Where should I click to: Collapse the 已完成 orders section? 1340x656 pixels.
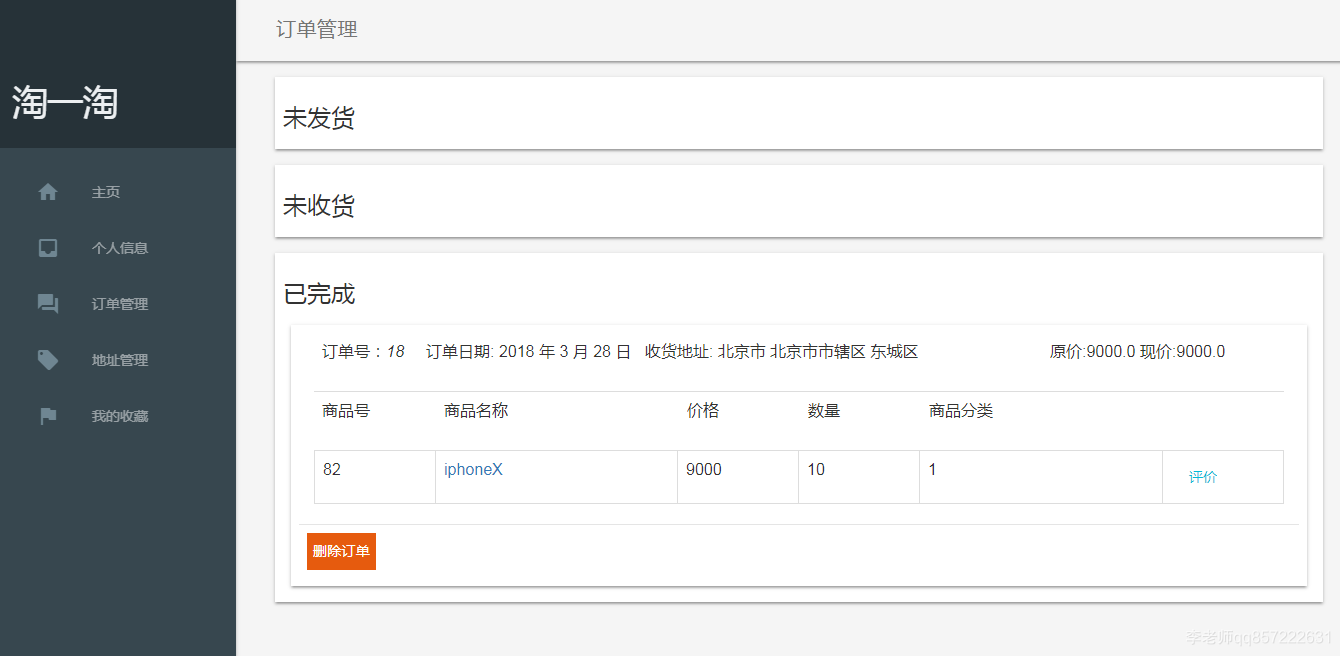[316, 294]
